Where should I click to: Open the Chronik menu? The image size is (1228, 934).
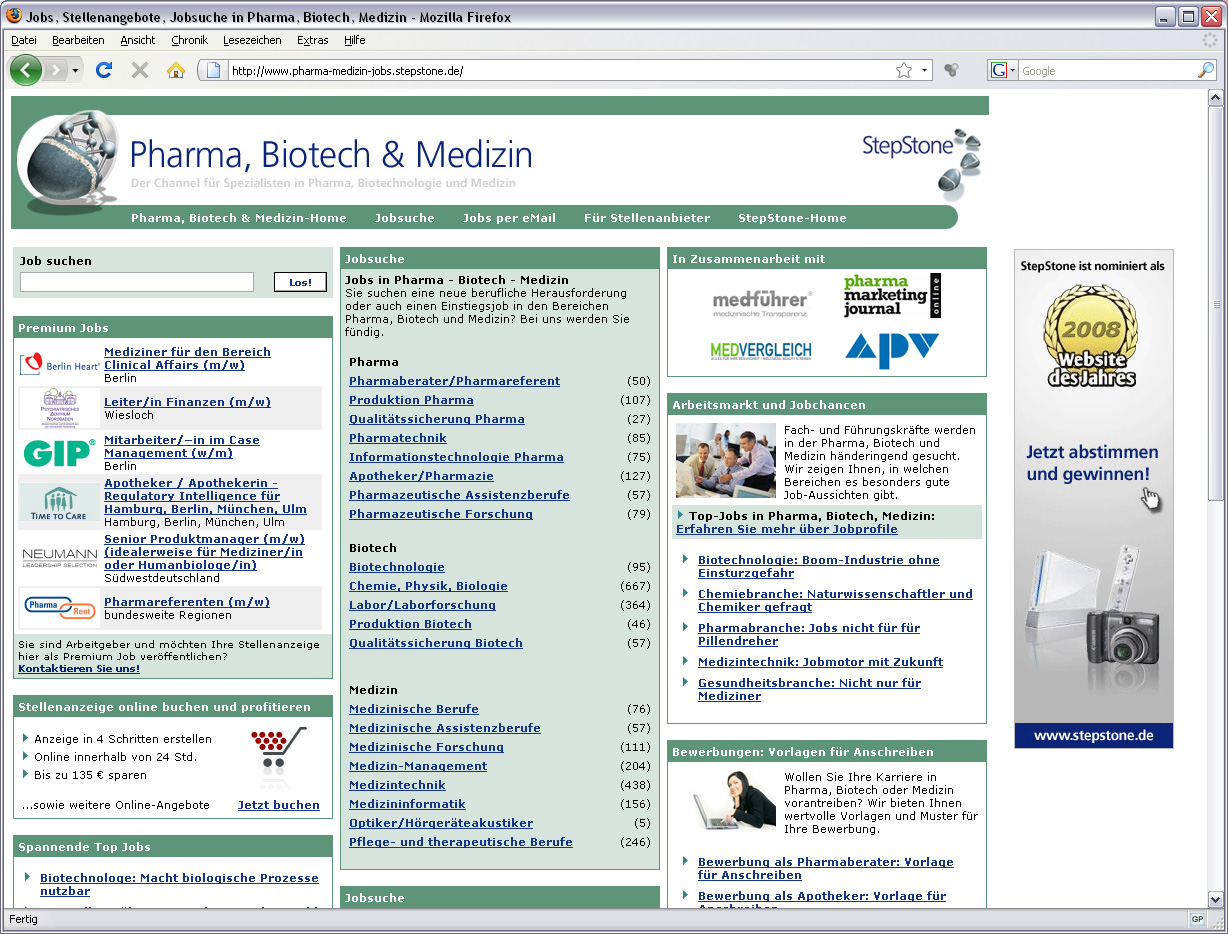pos(190,40)
